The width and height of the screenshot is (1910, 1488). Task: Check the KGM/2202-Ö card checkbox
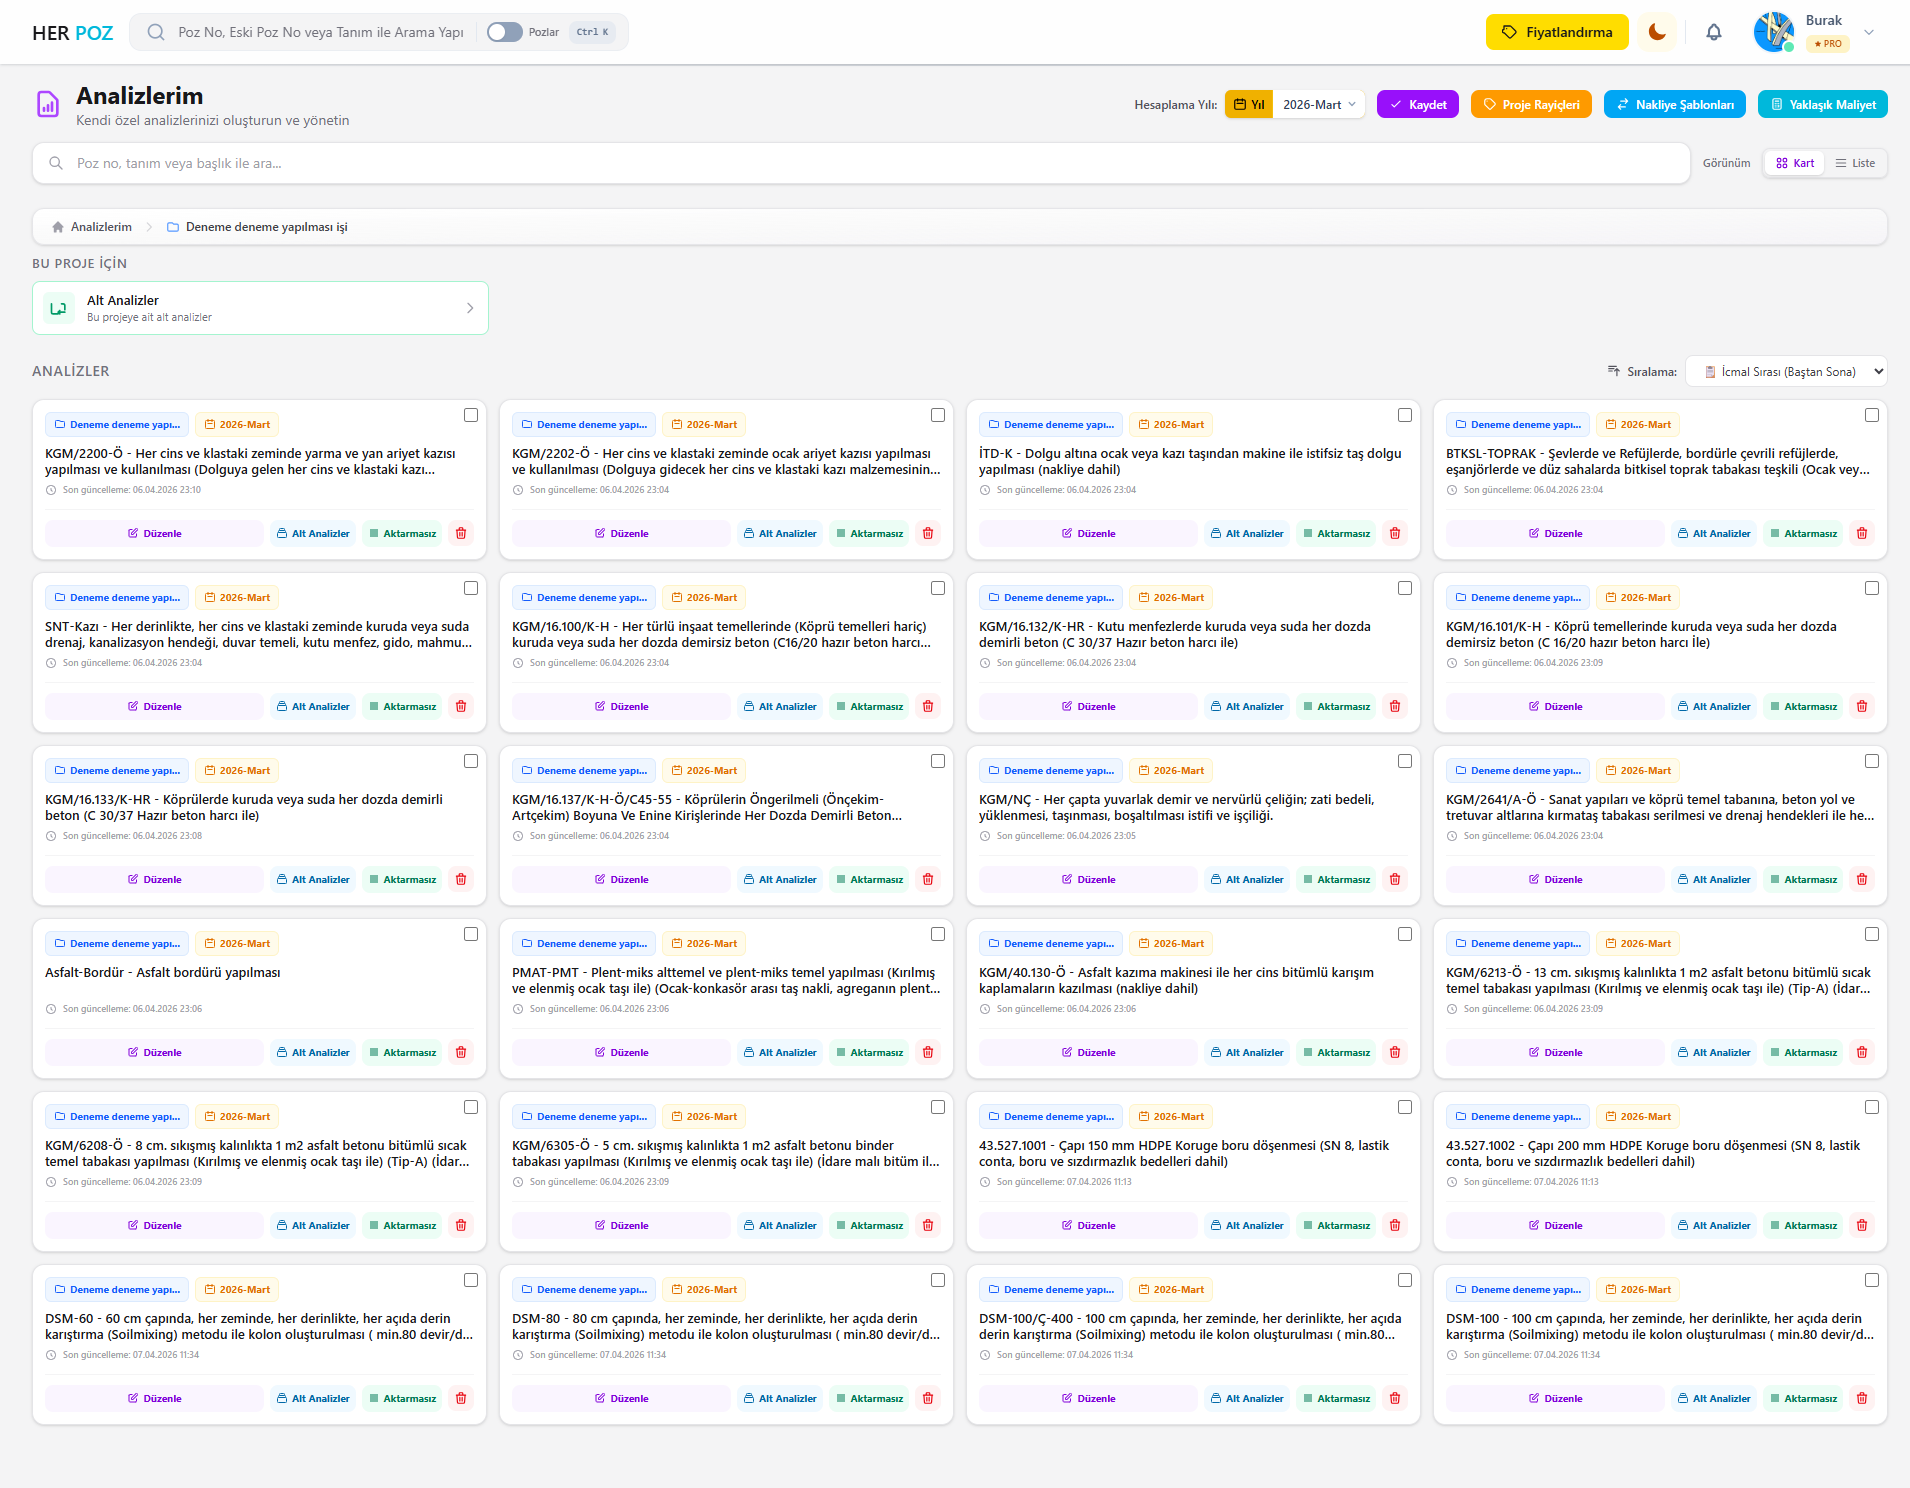tap(938, 415)
